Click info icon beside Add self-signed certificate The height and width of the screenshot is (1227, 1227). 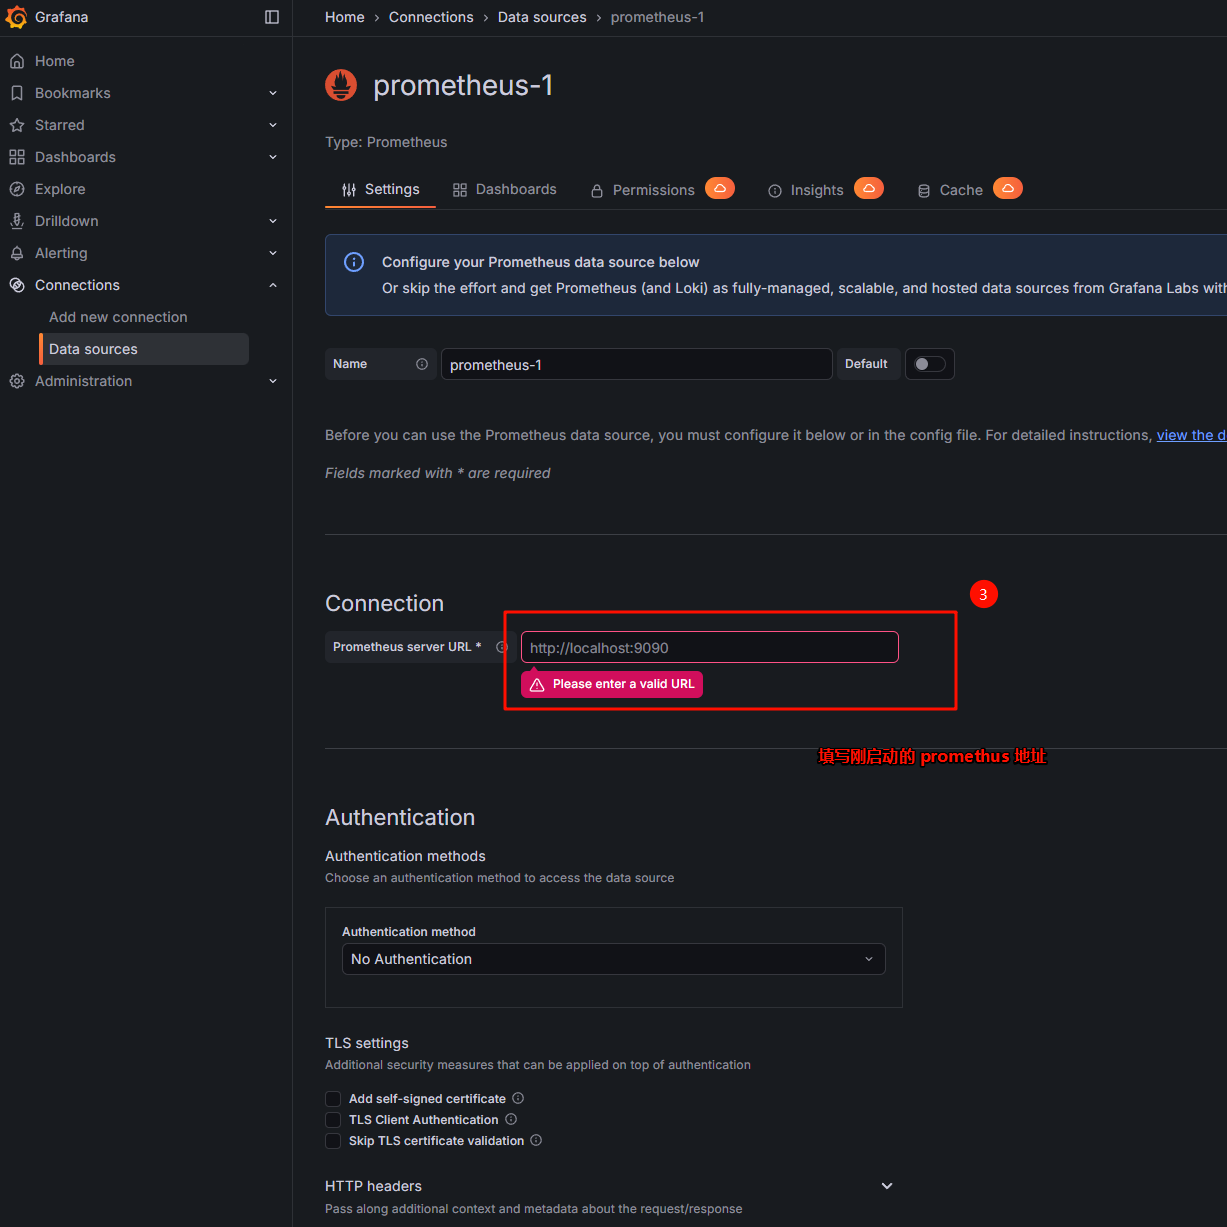tap(518, 1098)
